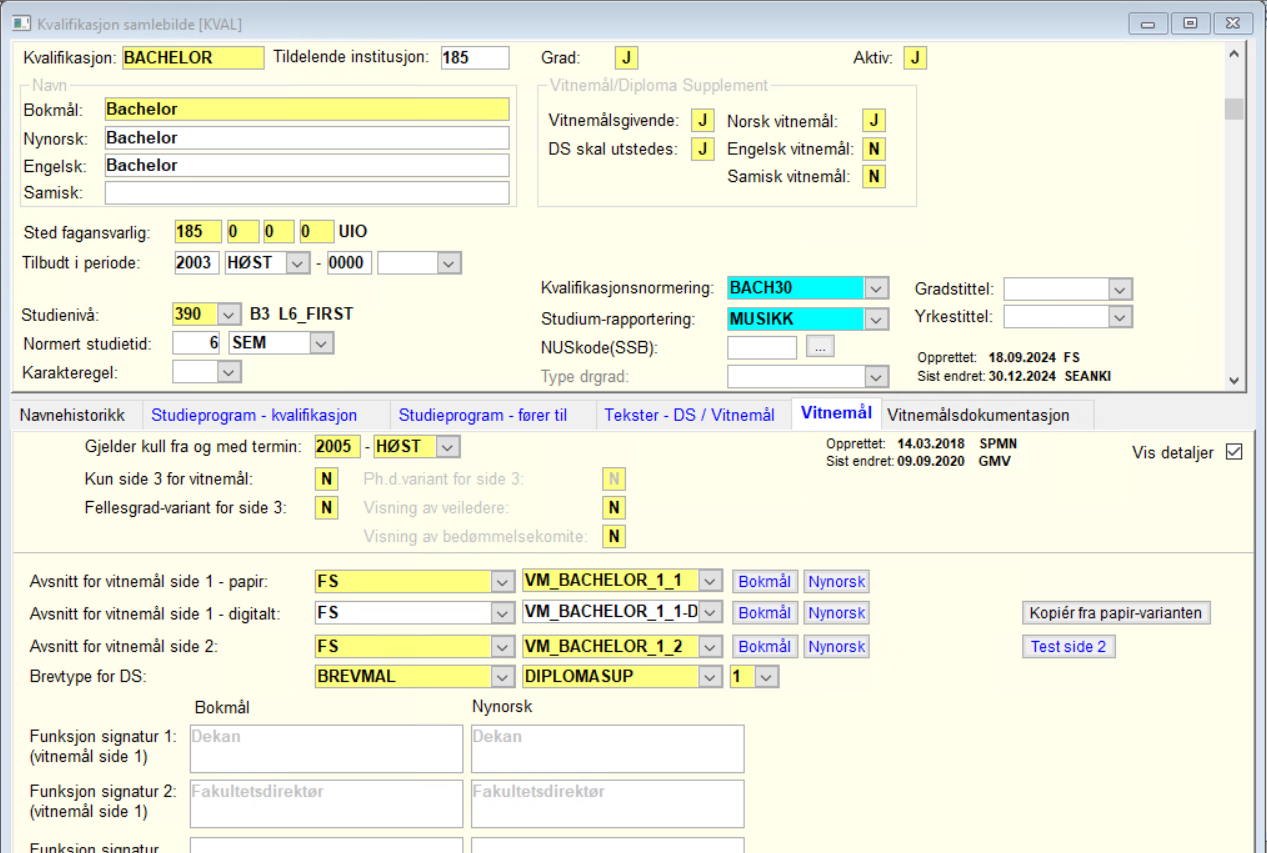
Task: Click Kopiér fra papir-varianten button
Action: [1116, 613]
